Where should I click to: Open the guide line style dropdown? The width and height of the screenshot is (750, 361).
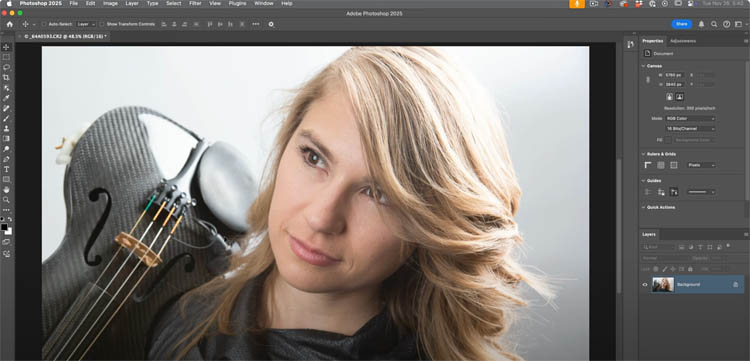pos(701,192)
